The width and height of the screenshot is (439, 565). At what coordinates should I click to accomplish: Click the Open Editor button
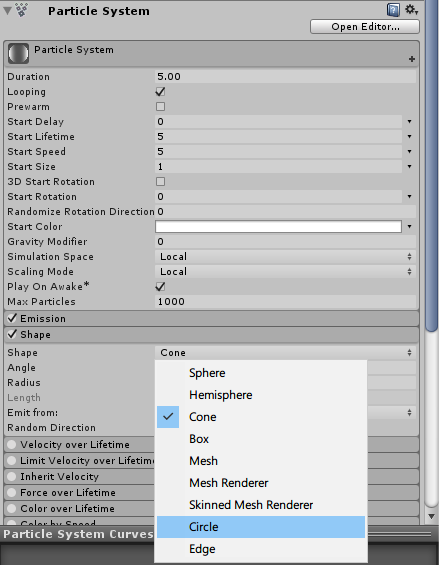point(365,27)
